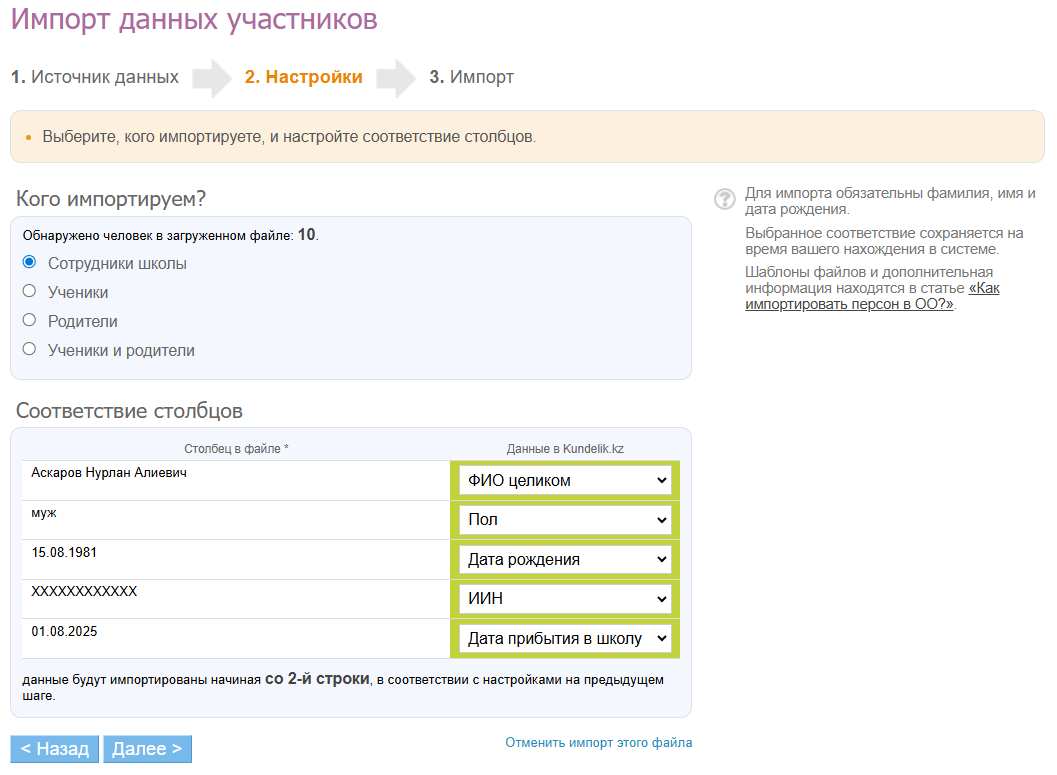Click the arrow between steps 1 and 2
Viewport: 1057px width, 775px height.
tap(212, 78)
